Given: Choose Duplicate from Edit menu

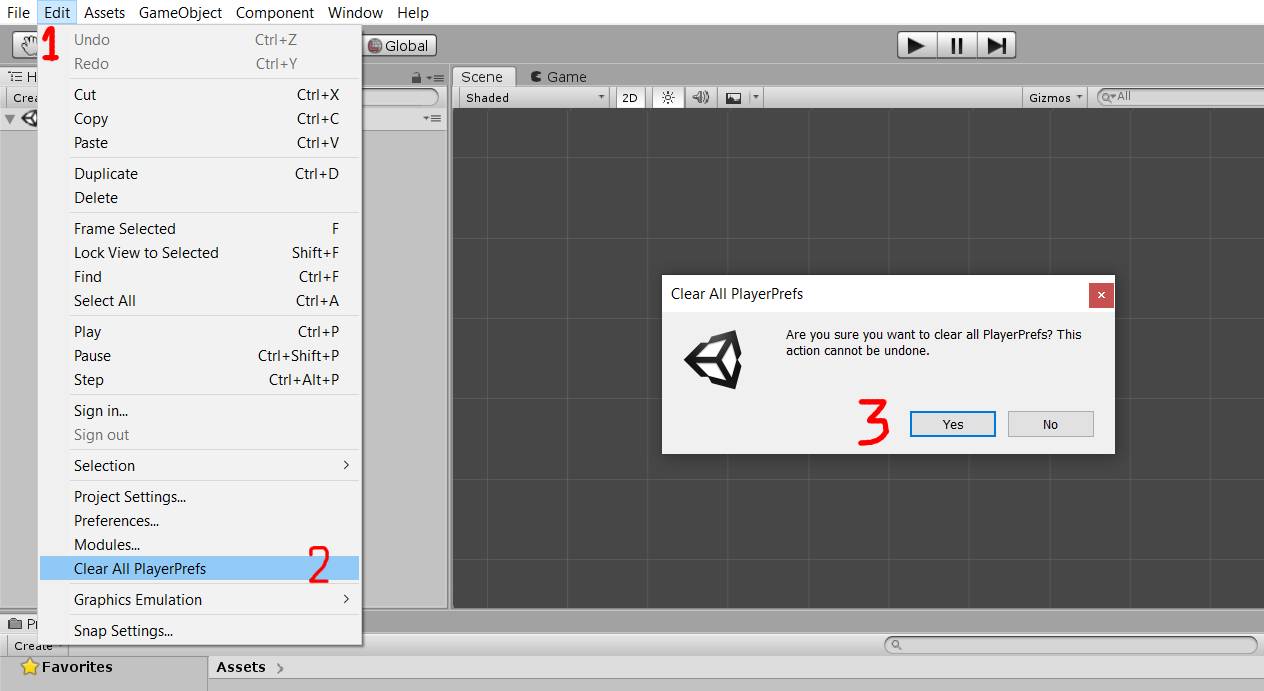Looking at the screenshot, I should 199,173.
